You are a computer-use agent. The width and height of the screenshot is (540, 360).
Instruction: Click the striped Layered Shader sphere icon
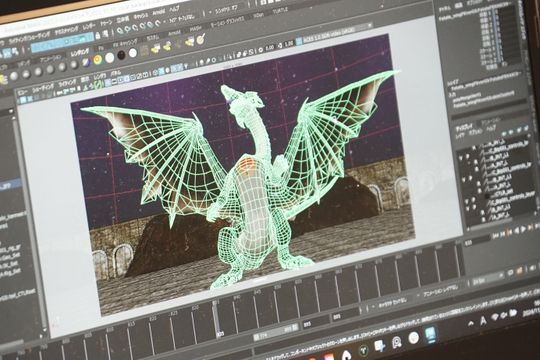[85, 63]
